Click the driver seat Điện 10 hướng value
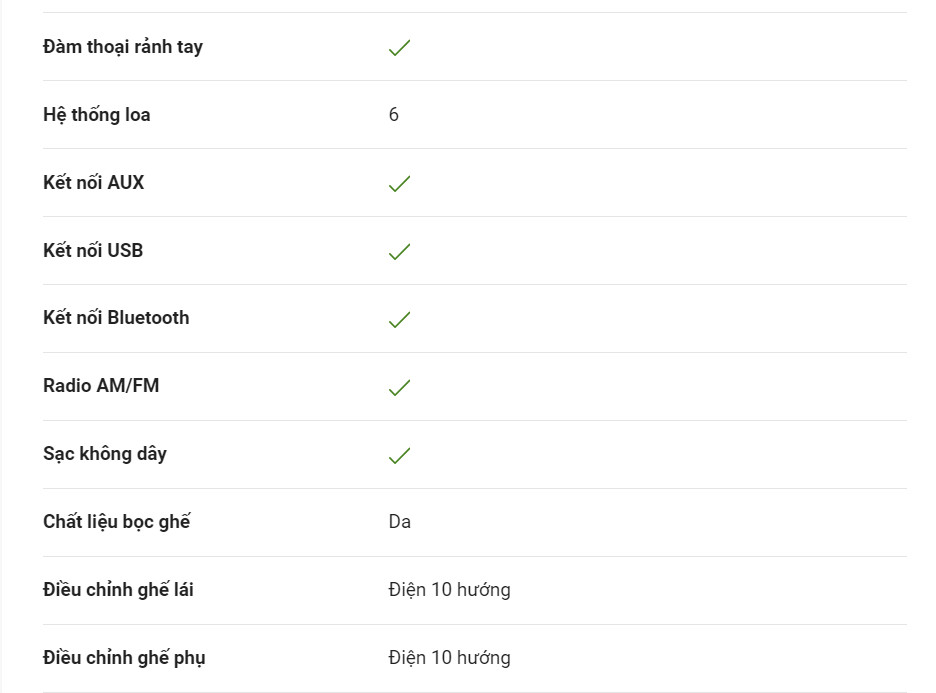This screenshot has height=693, width=936. [x=449, y=590]
